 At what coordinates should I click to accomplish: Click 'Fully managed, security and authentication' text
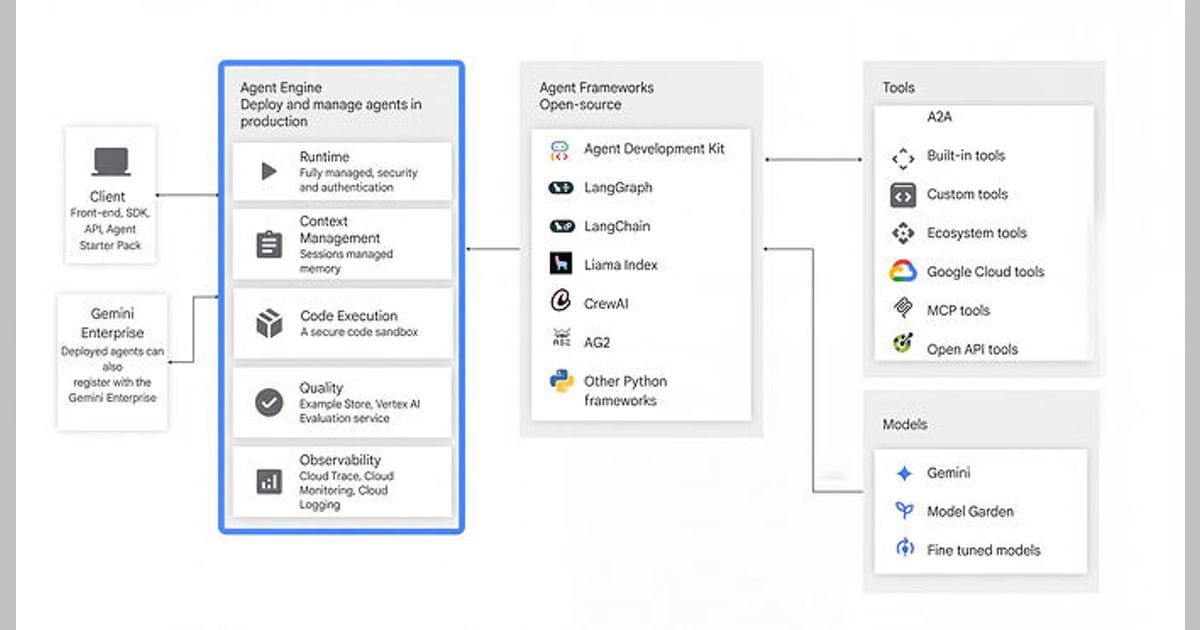coord(358,180)
